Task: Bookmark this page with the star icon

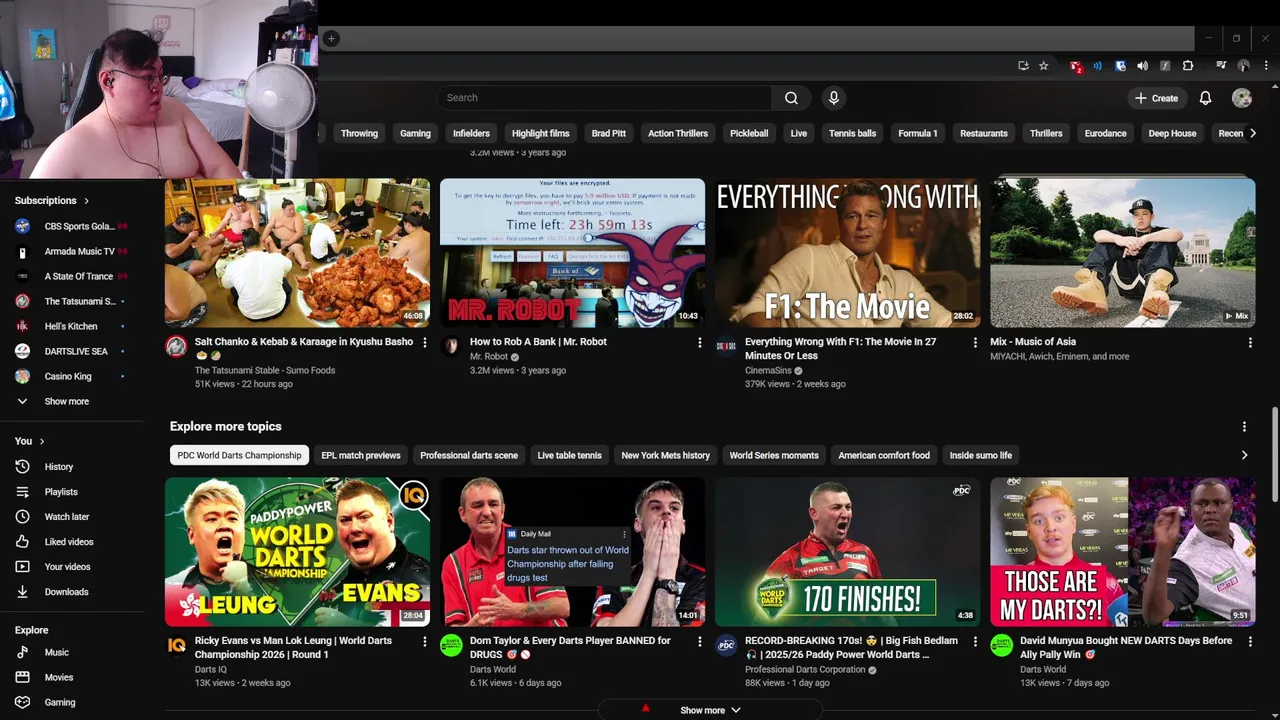Action: [x=1043, y=66]
